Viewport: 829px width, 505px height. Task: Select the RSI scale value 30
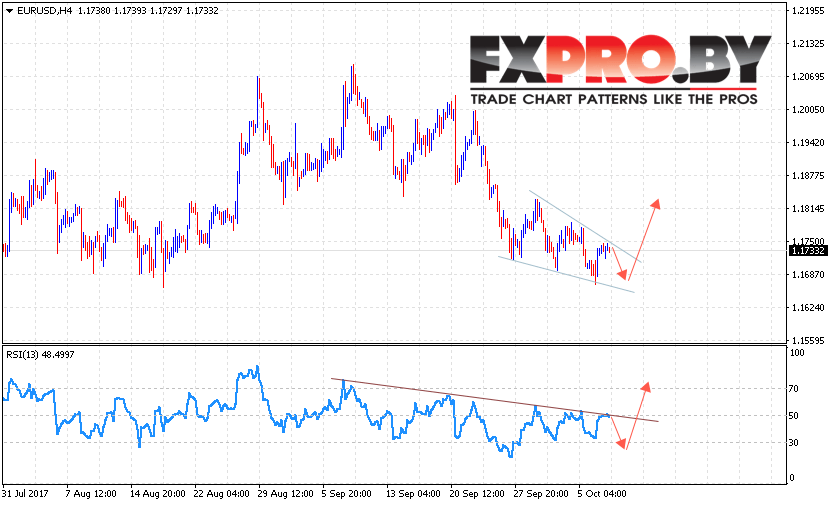click(794, 443)
